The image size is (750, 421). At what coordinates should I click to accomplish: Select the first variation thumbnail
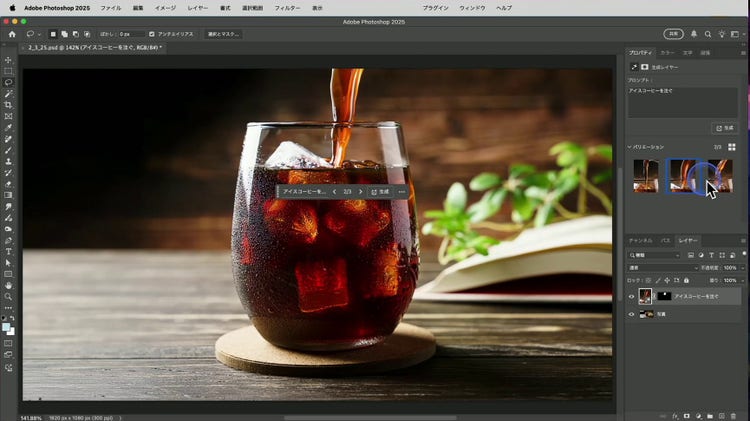coord(646,176)
